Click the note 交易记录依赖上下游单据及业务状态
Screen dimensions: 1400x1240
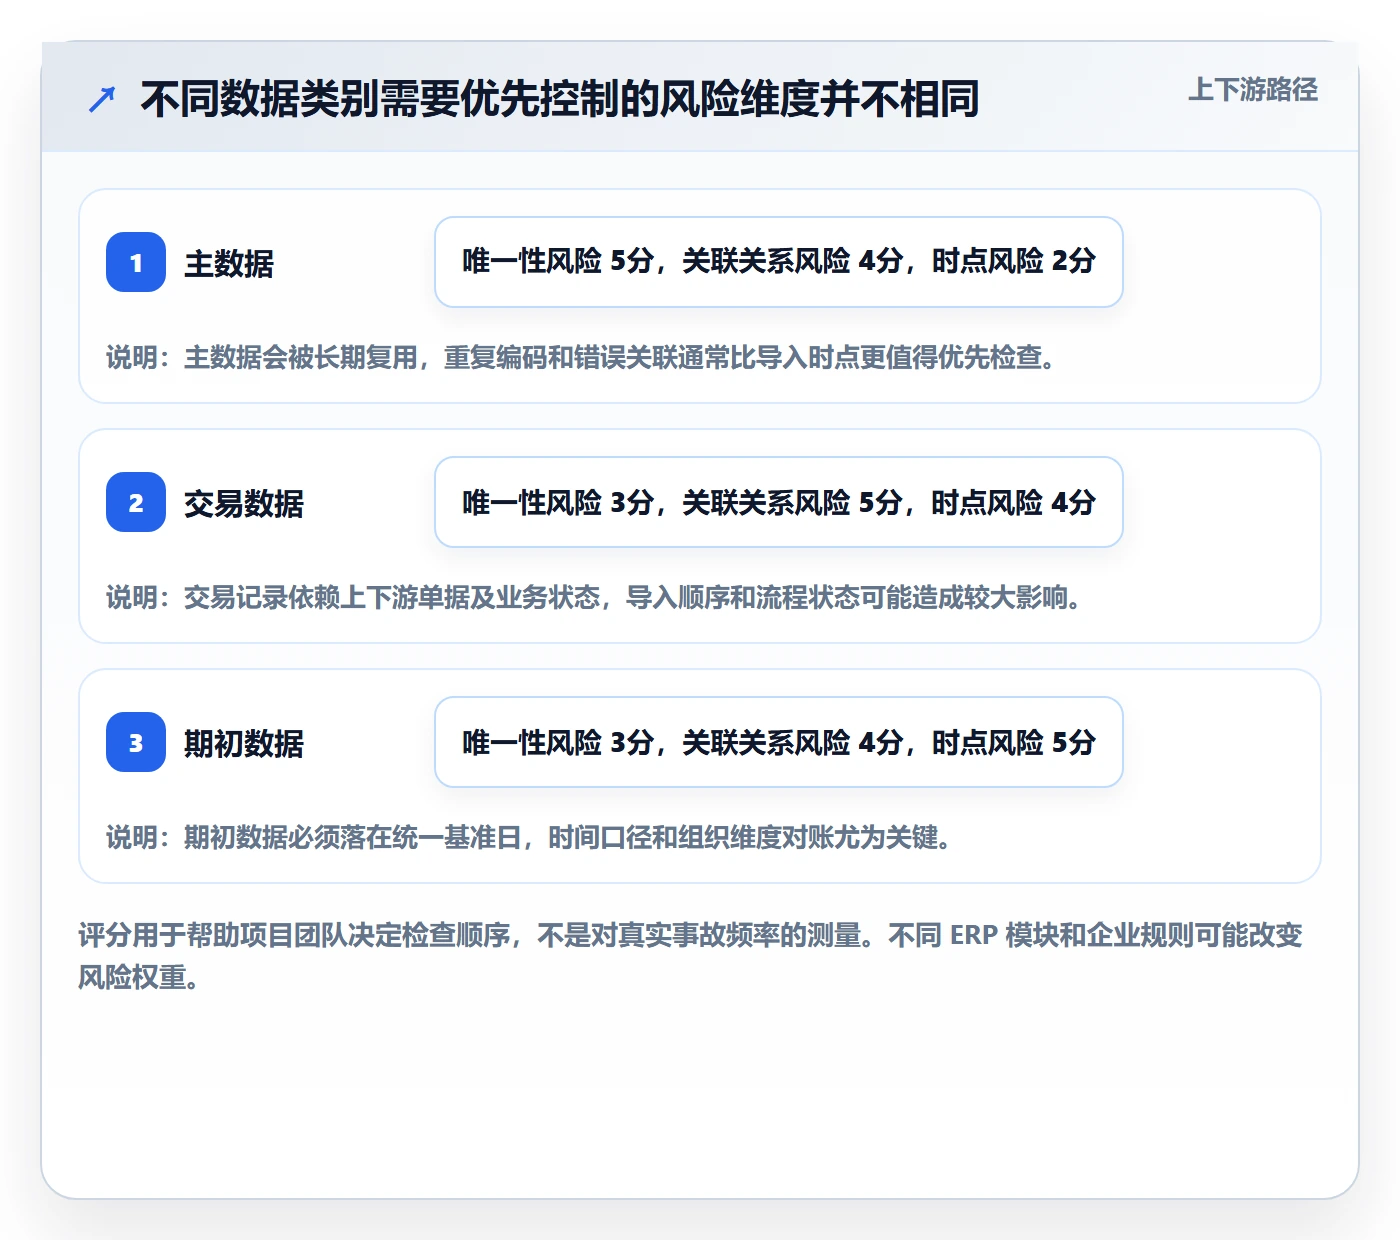click(x=595, y=598)
